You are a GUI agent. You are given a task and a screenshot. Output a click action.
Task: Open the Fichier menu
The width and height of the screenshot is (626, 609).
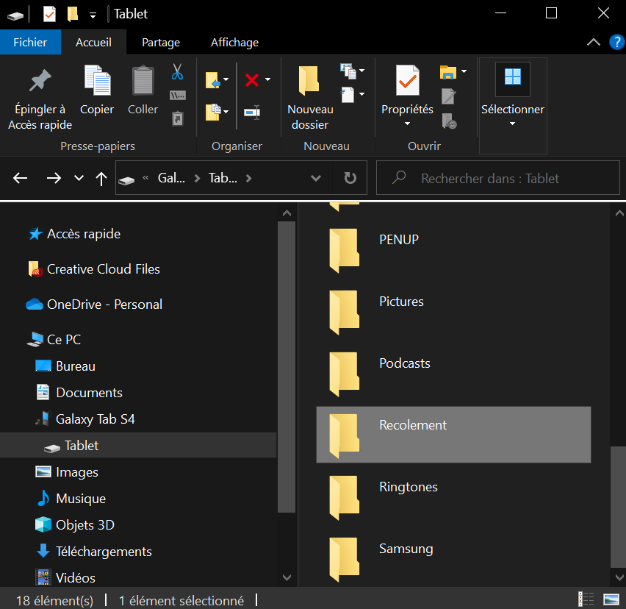30,42
